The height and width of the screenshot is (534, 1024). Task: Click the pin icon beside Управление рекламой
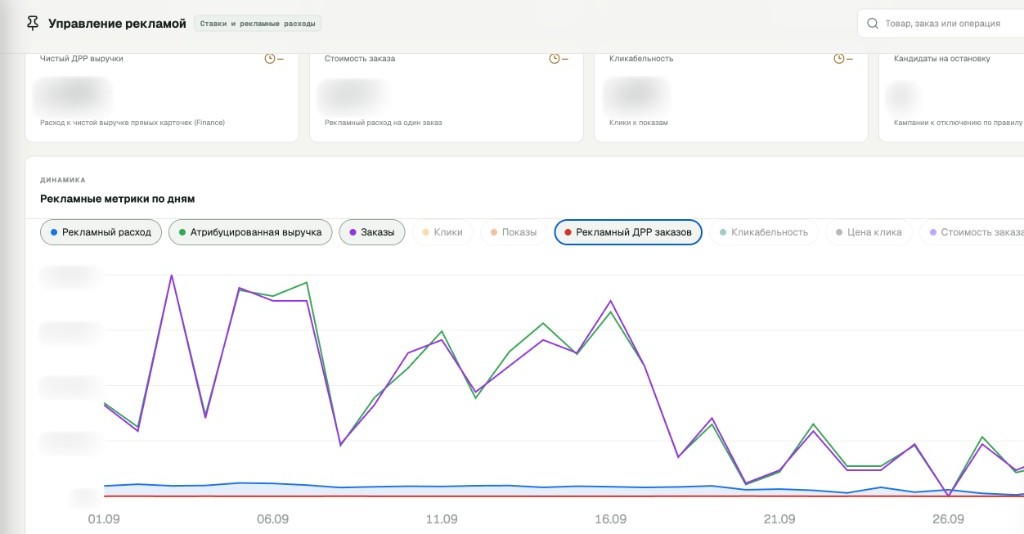click(33, 24)
